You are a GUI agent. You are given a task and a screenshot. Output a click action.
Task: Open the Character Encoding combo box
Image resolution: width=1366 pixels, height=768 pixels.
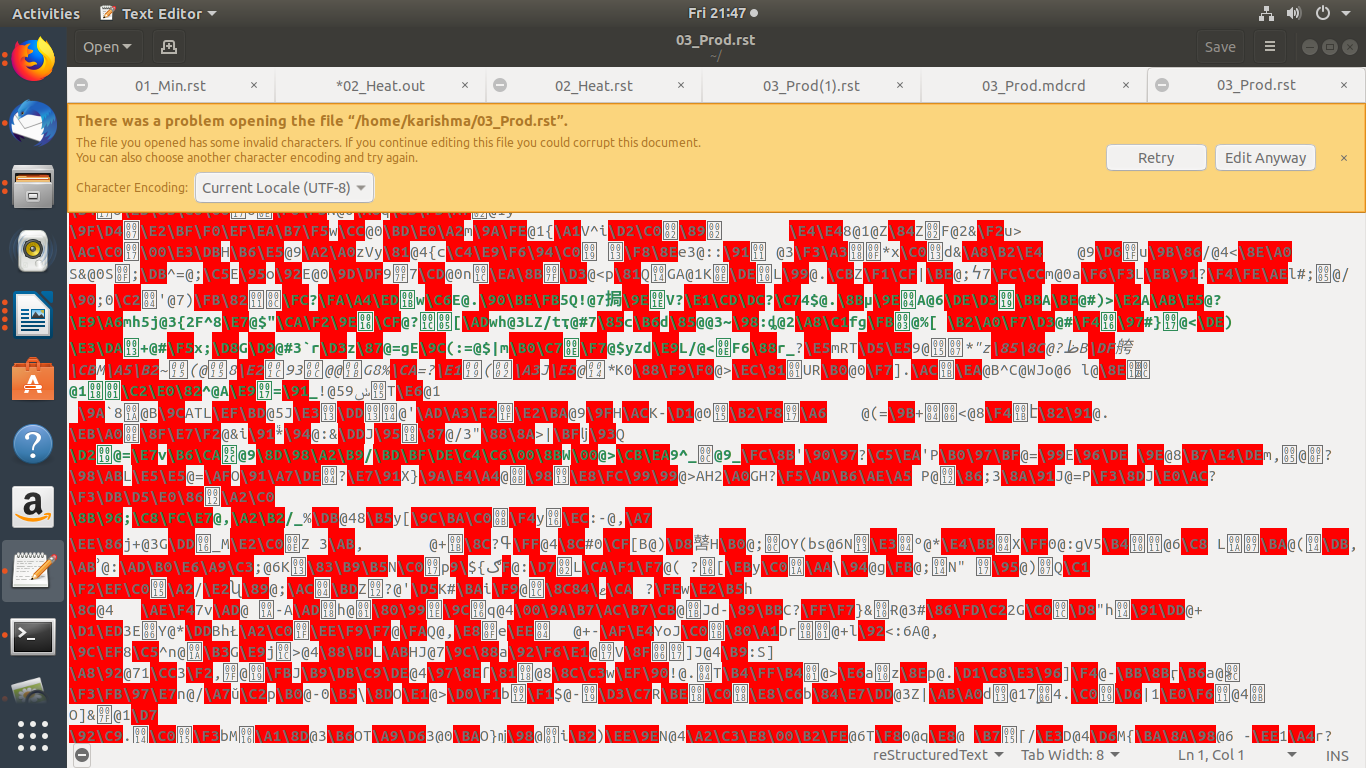pyautogui.click(x=285, y=188)
